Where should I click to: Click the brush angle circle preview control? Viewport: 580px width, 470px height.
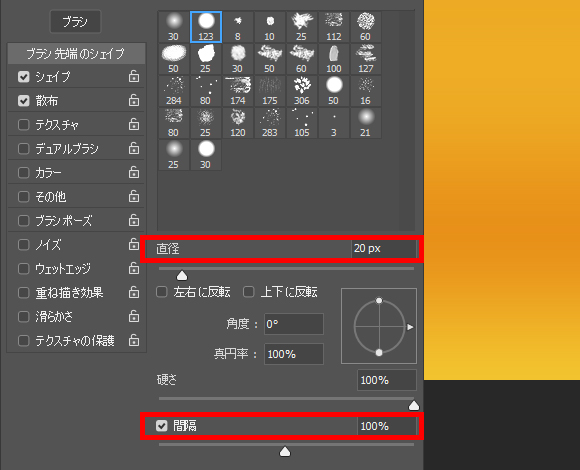(379, 326)
